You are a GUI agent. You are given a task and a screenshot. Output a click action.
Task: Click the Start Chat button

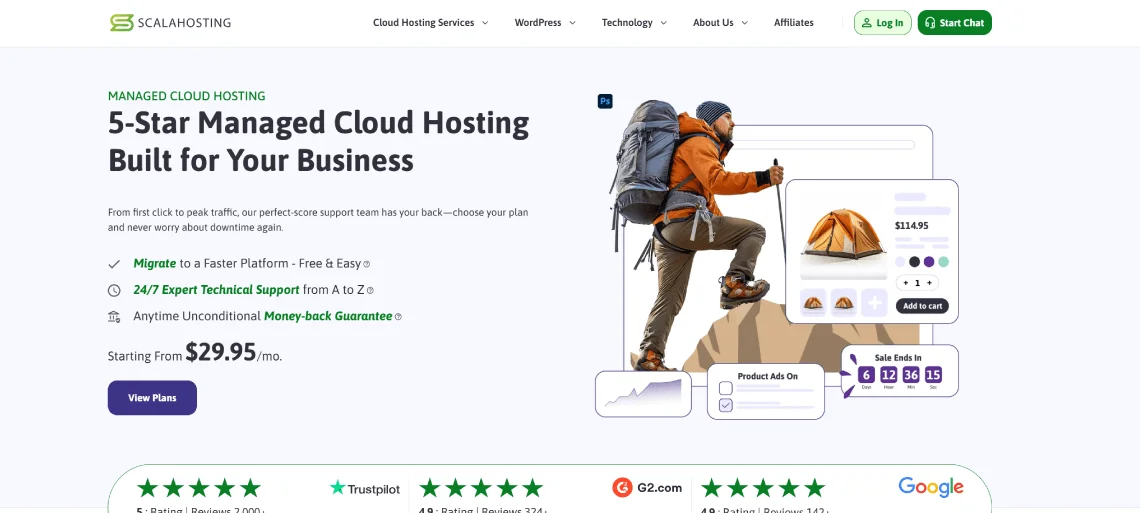click(x=955, y=23)
